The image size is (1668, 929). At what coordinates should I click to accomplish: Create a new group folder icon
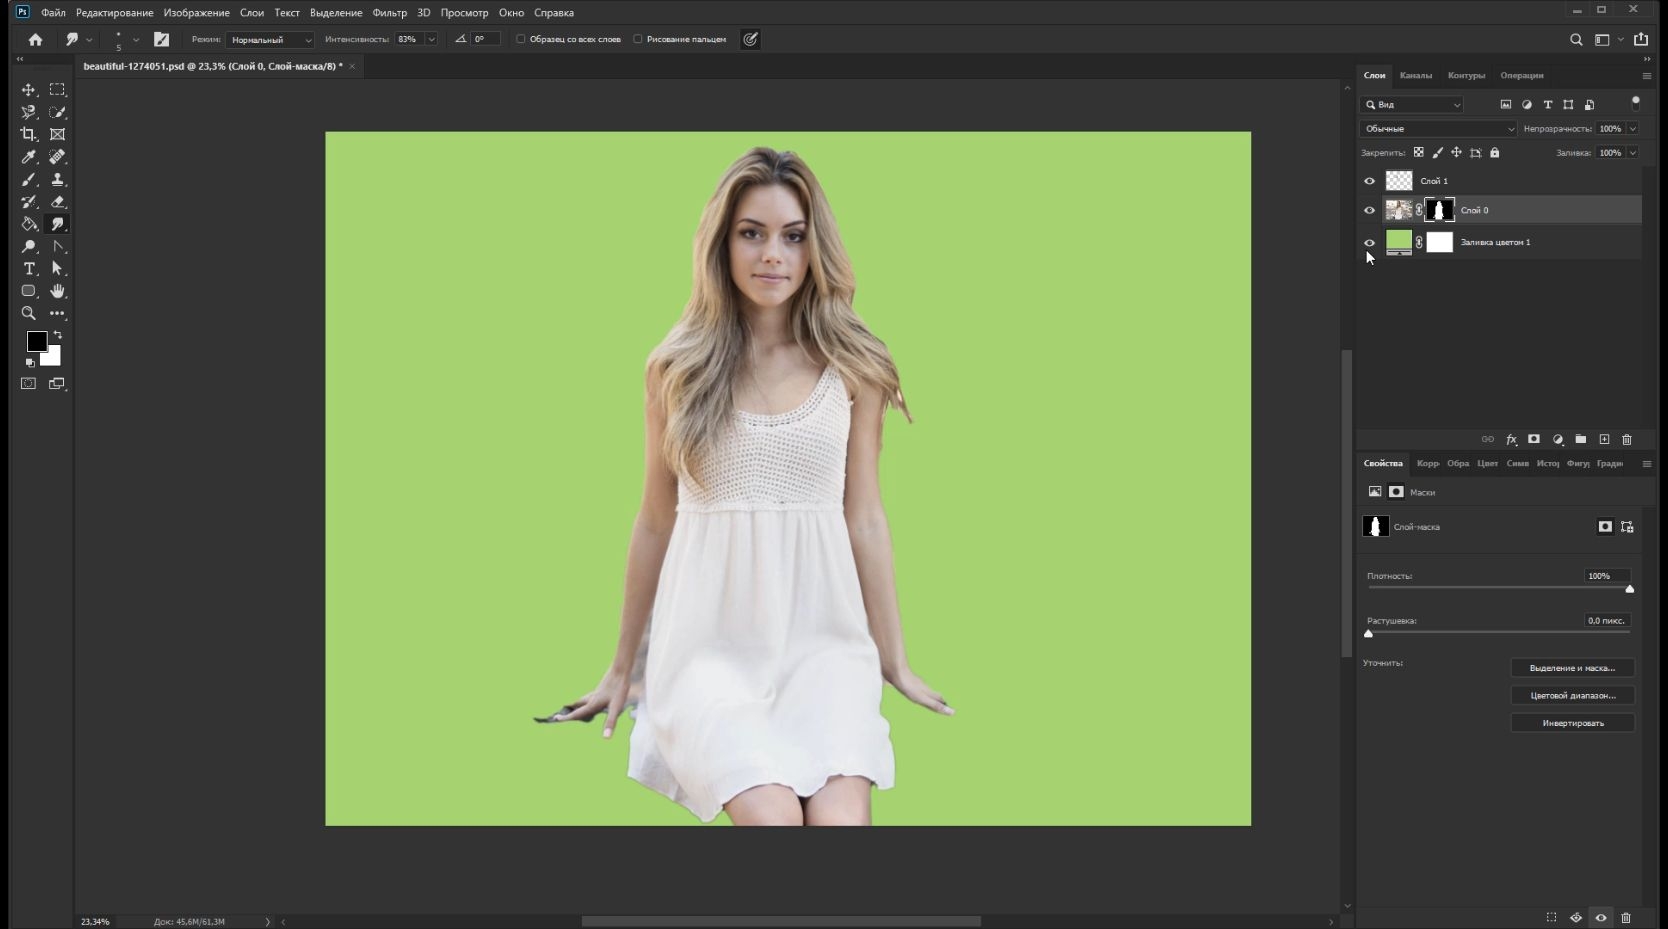pos(1580,440)
